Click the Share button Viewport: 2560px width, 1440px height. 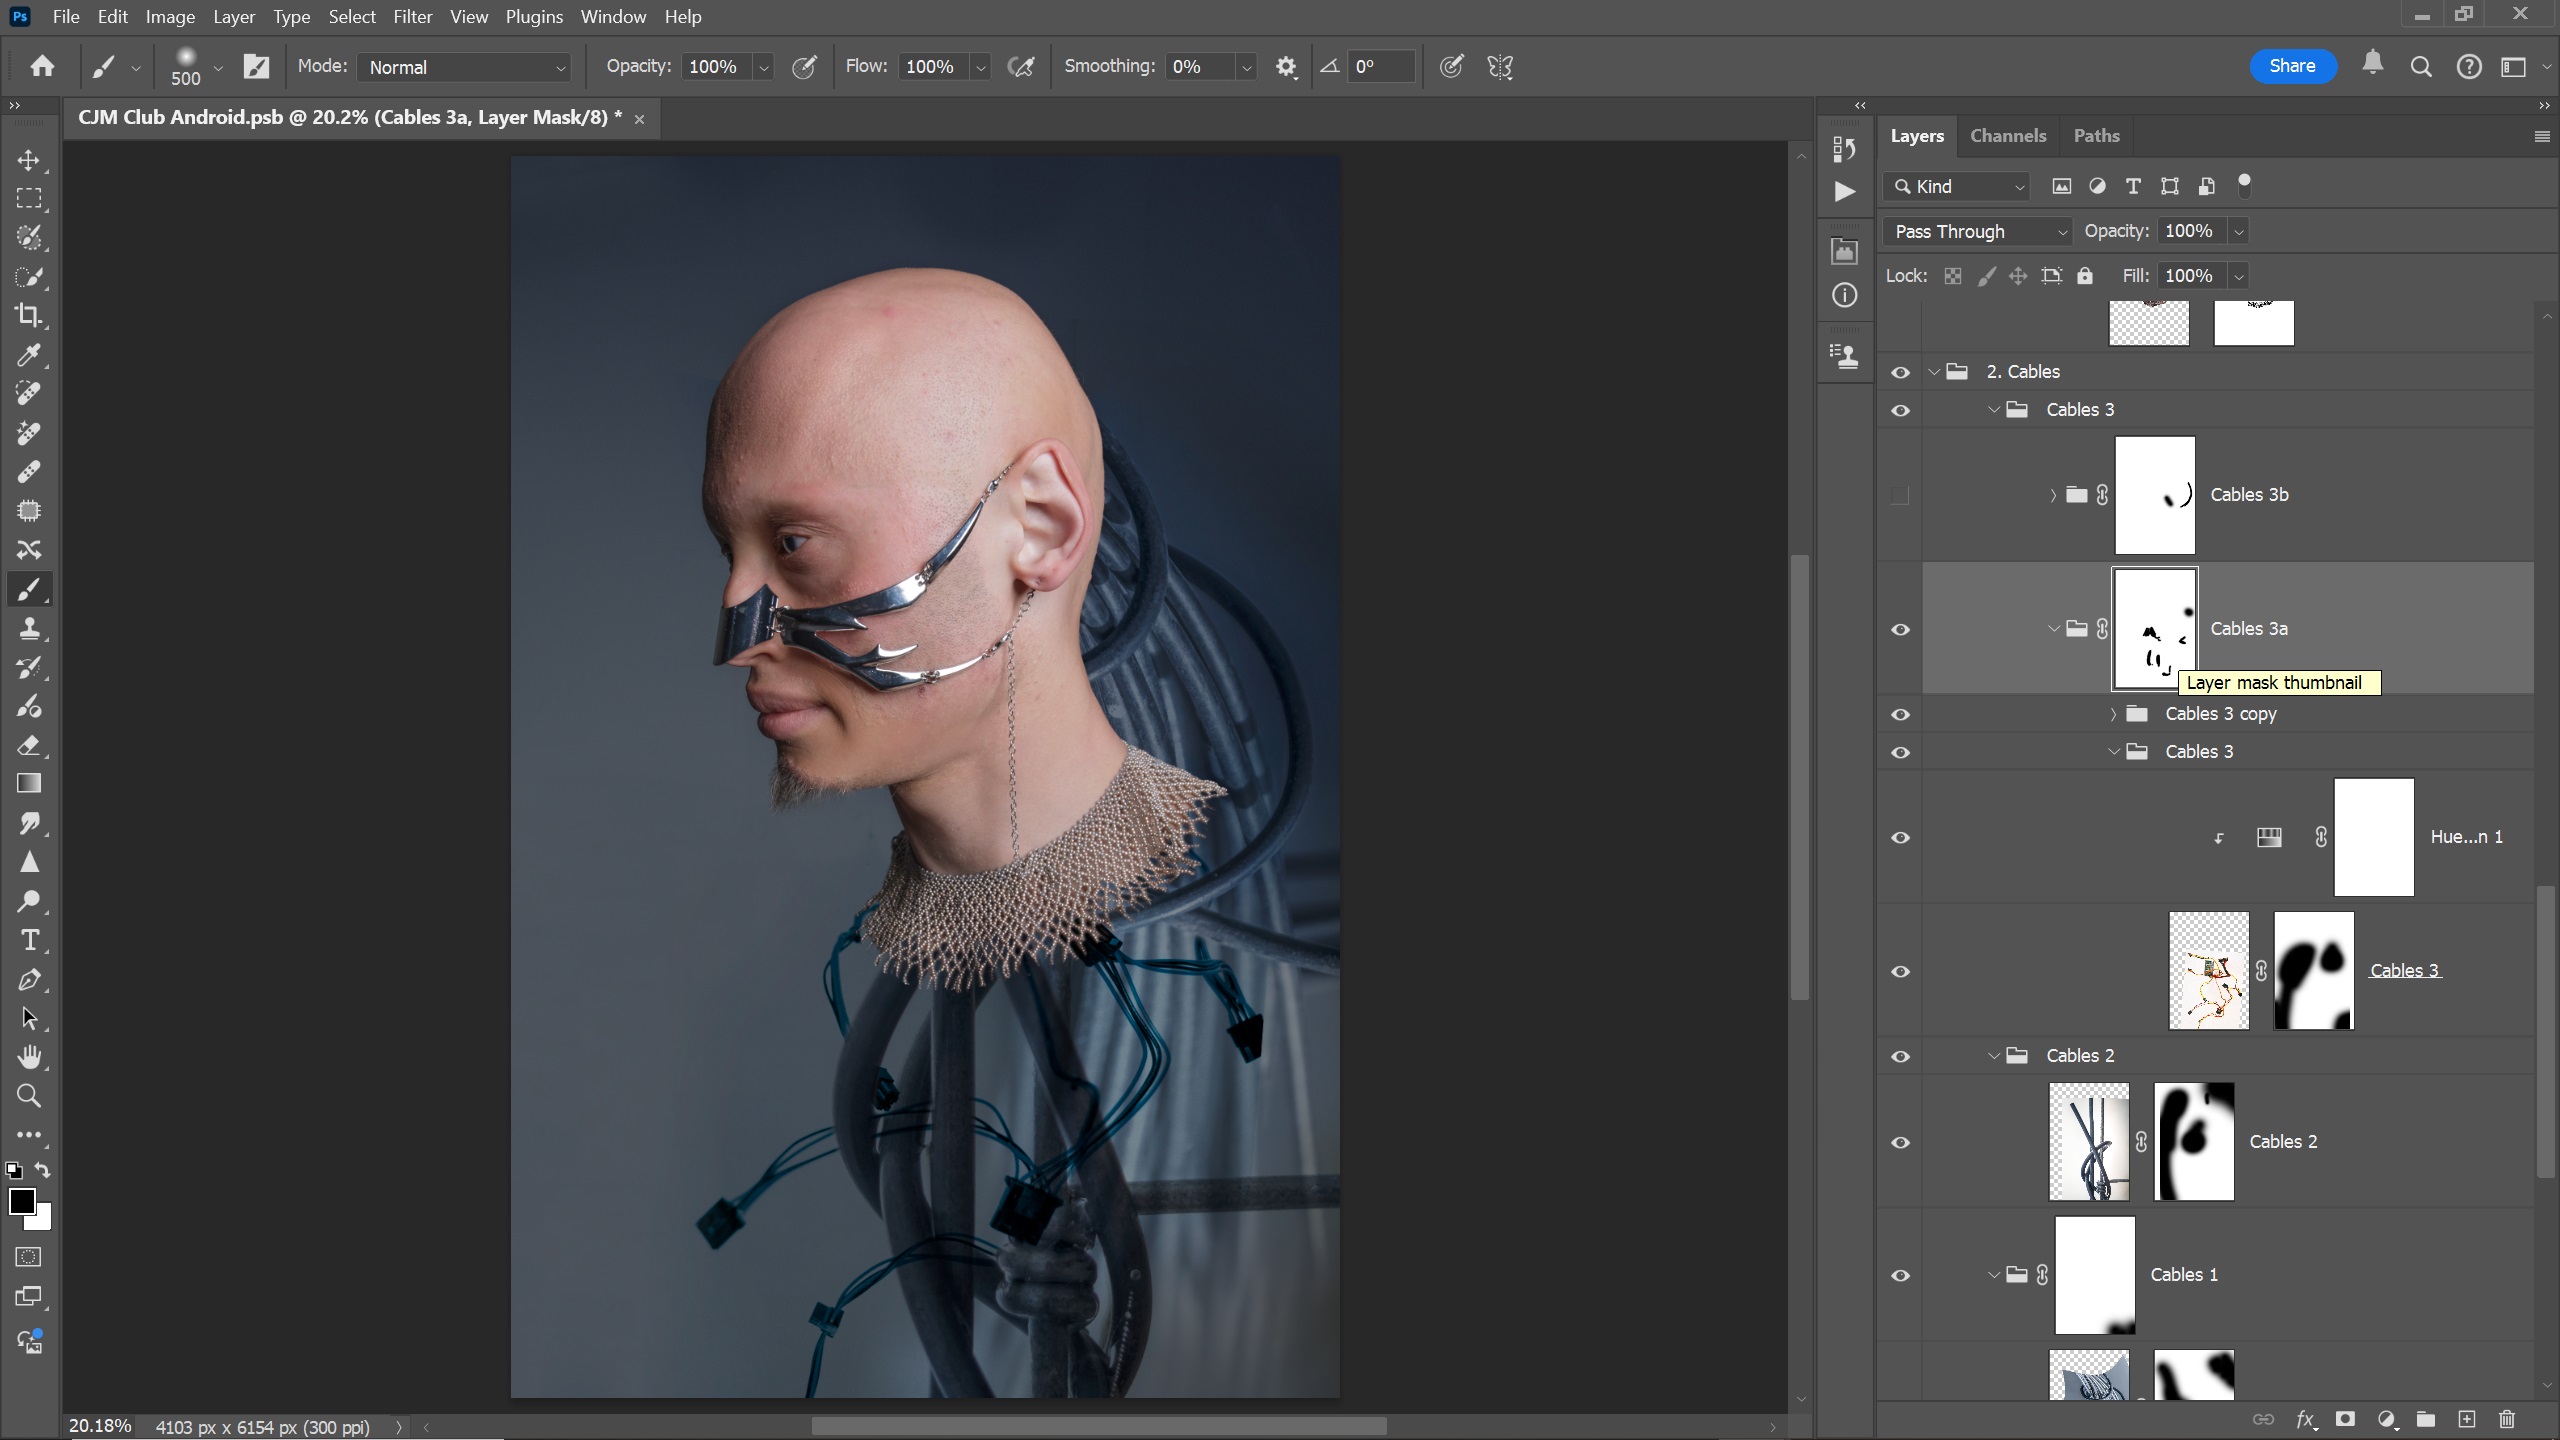[x=2292, y=66]
